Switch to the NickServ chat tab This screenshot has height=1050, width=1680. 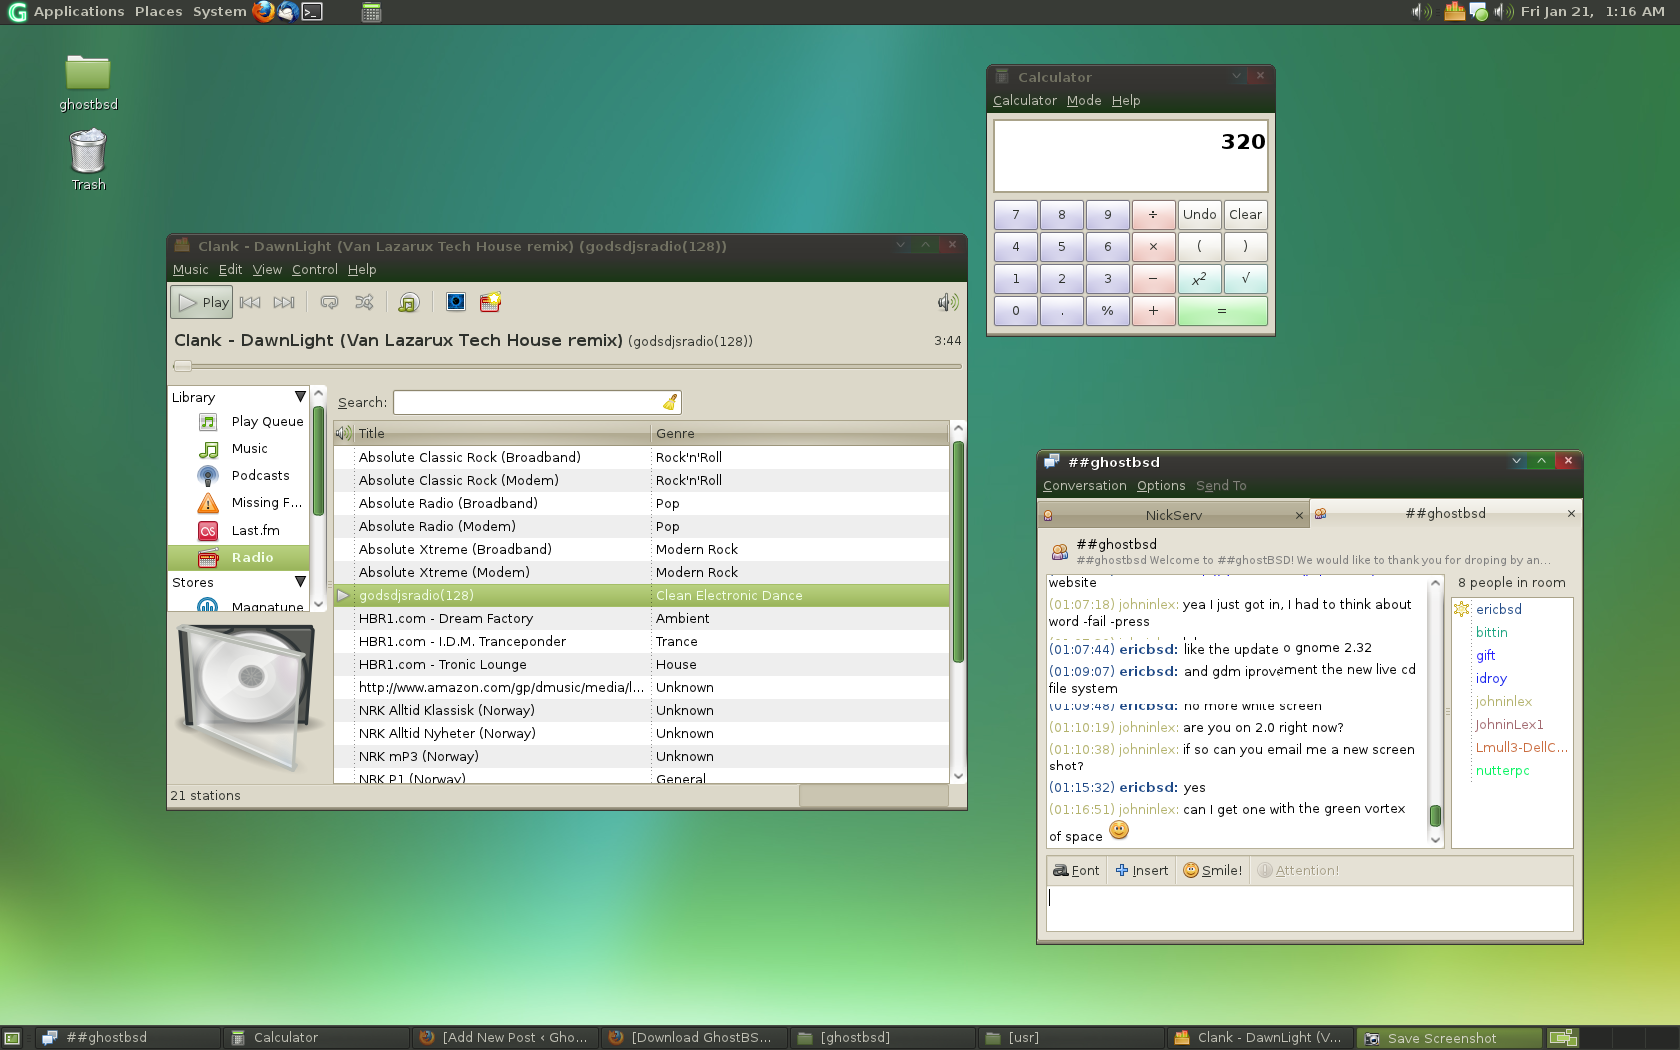[1173, 516]
